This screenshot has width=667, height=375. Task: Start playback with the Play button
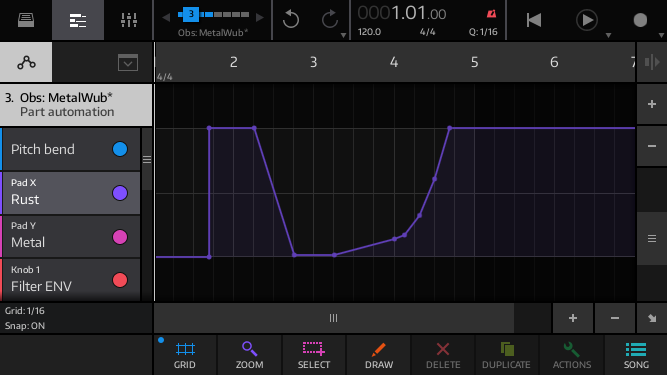587,20
